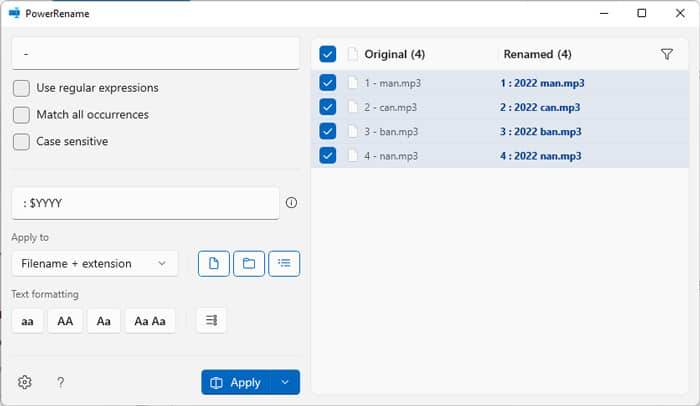Click file icon beside 2 - can.mp3
Screen dimensions: 700x406
coord(353,107)
